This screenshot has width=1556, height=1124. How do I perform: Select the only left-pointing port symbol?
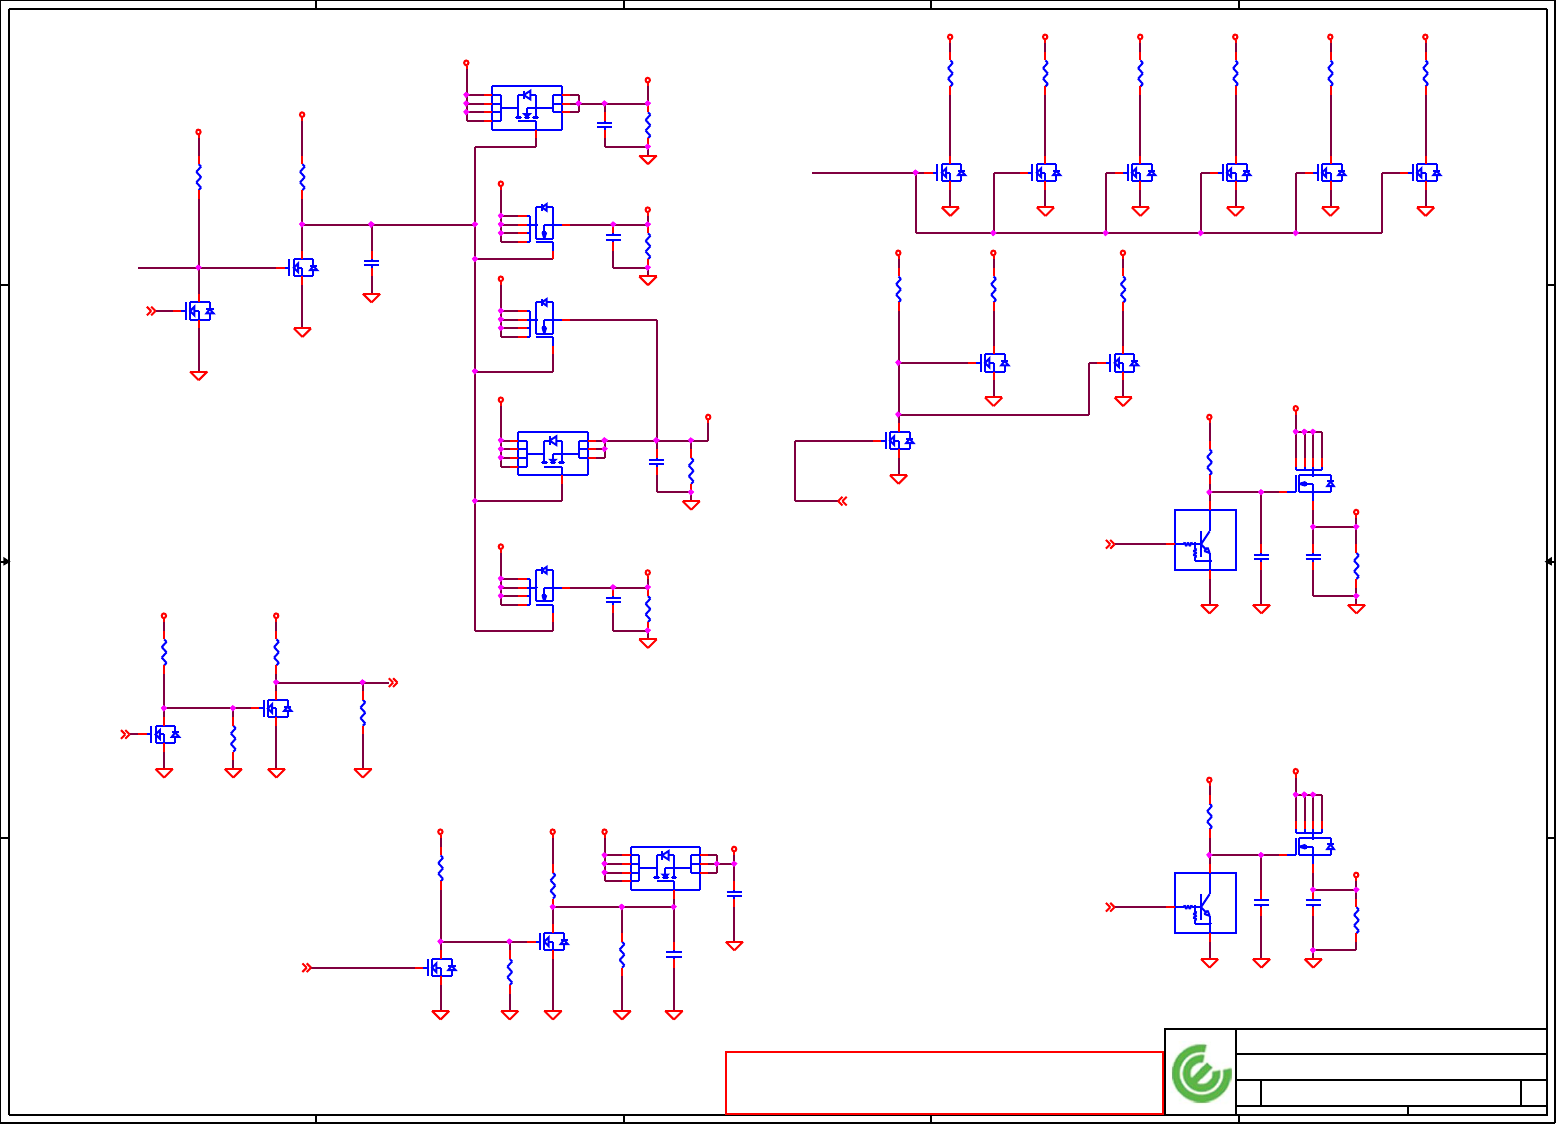tap(842, 501)
